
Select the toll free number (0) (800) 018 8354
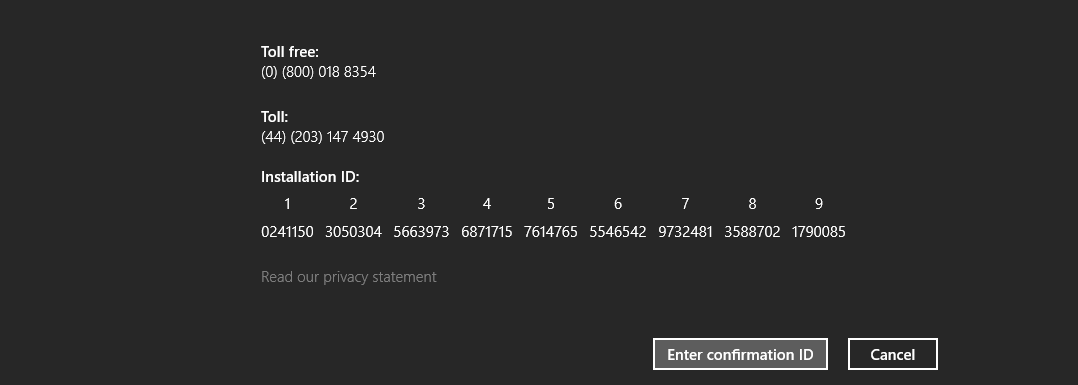pyautogui.click(x=318, y=72)
